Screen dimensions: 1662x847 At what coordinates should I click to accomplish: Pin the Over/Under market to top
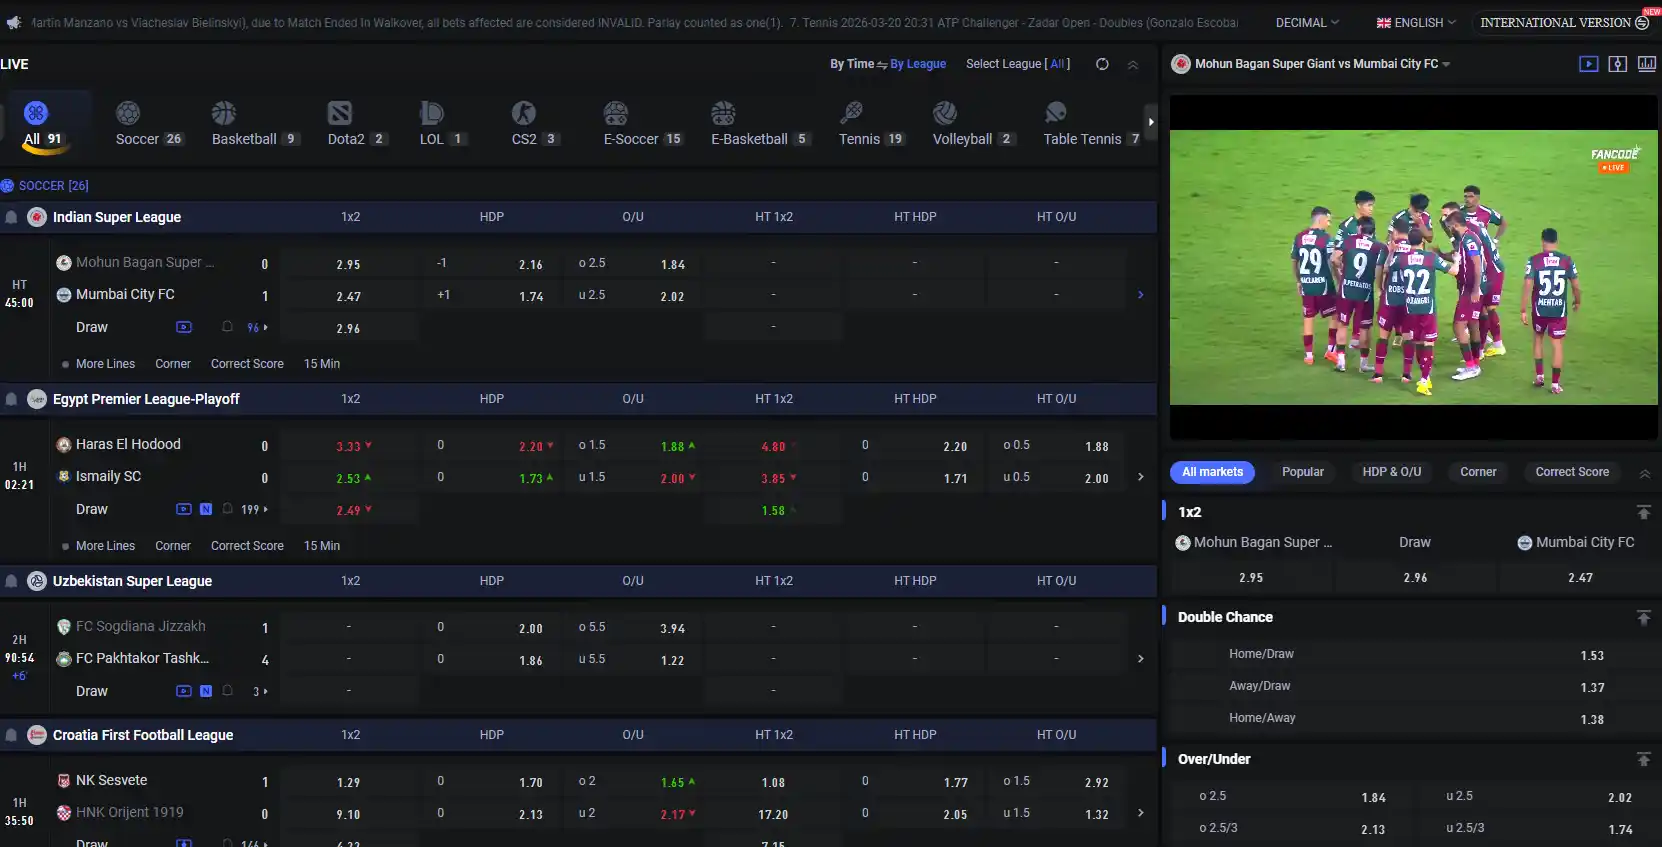(1643, 759)
